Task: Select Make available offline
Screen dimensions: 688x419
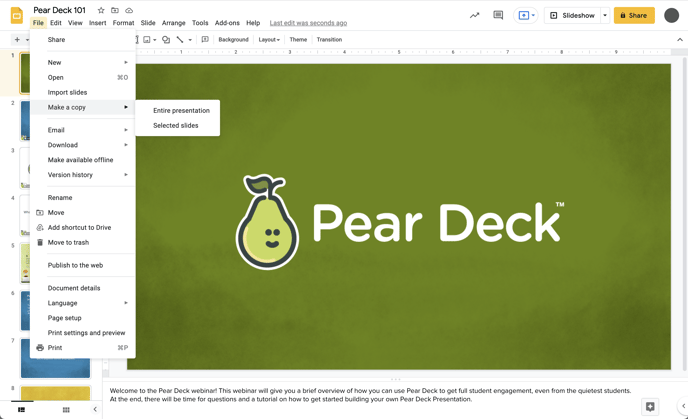Action: point(82,160)
